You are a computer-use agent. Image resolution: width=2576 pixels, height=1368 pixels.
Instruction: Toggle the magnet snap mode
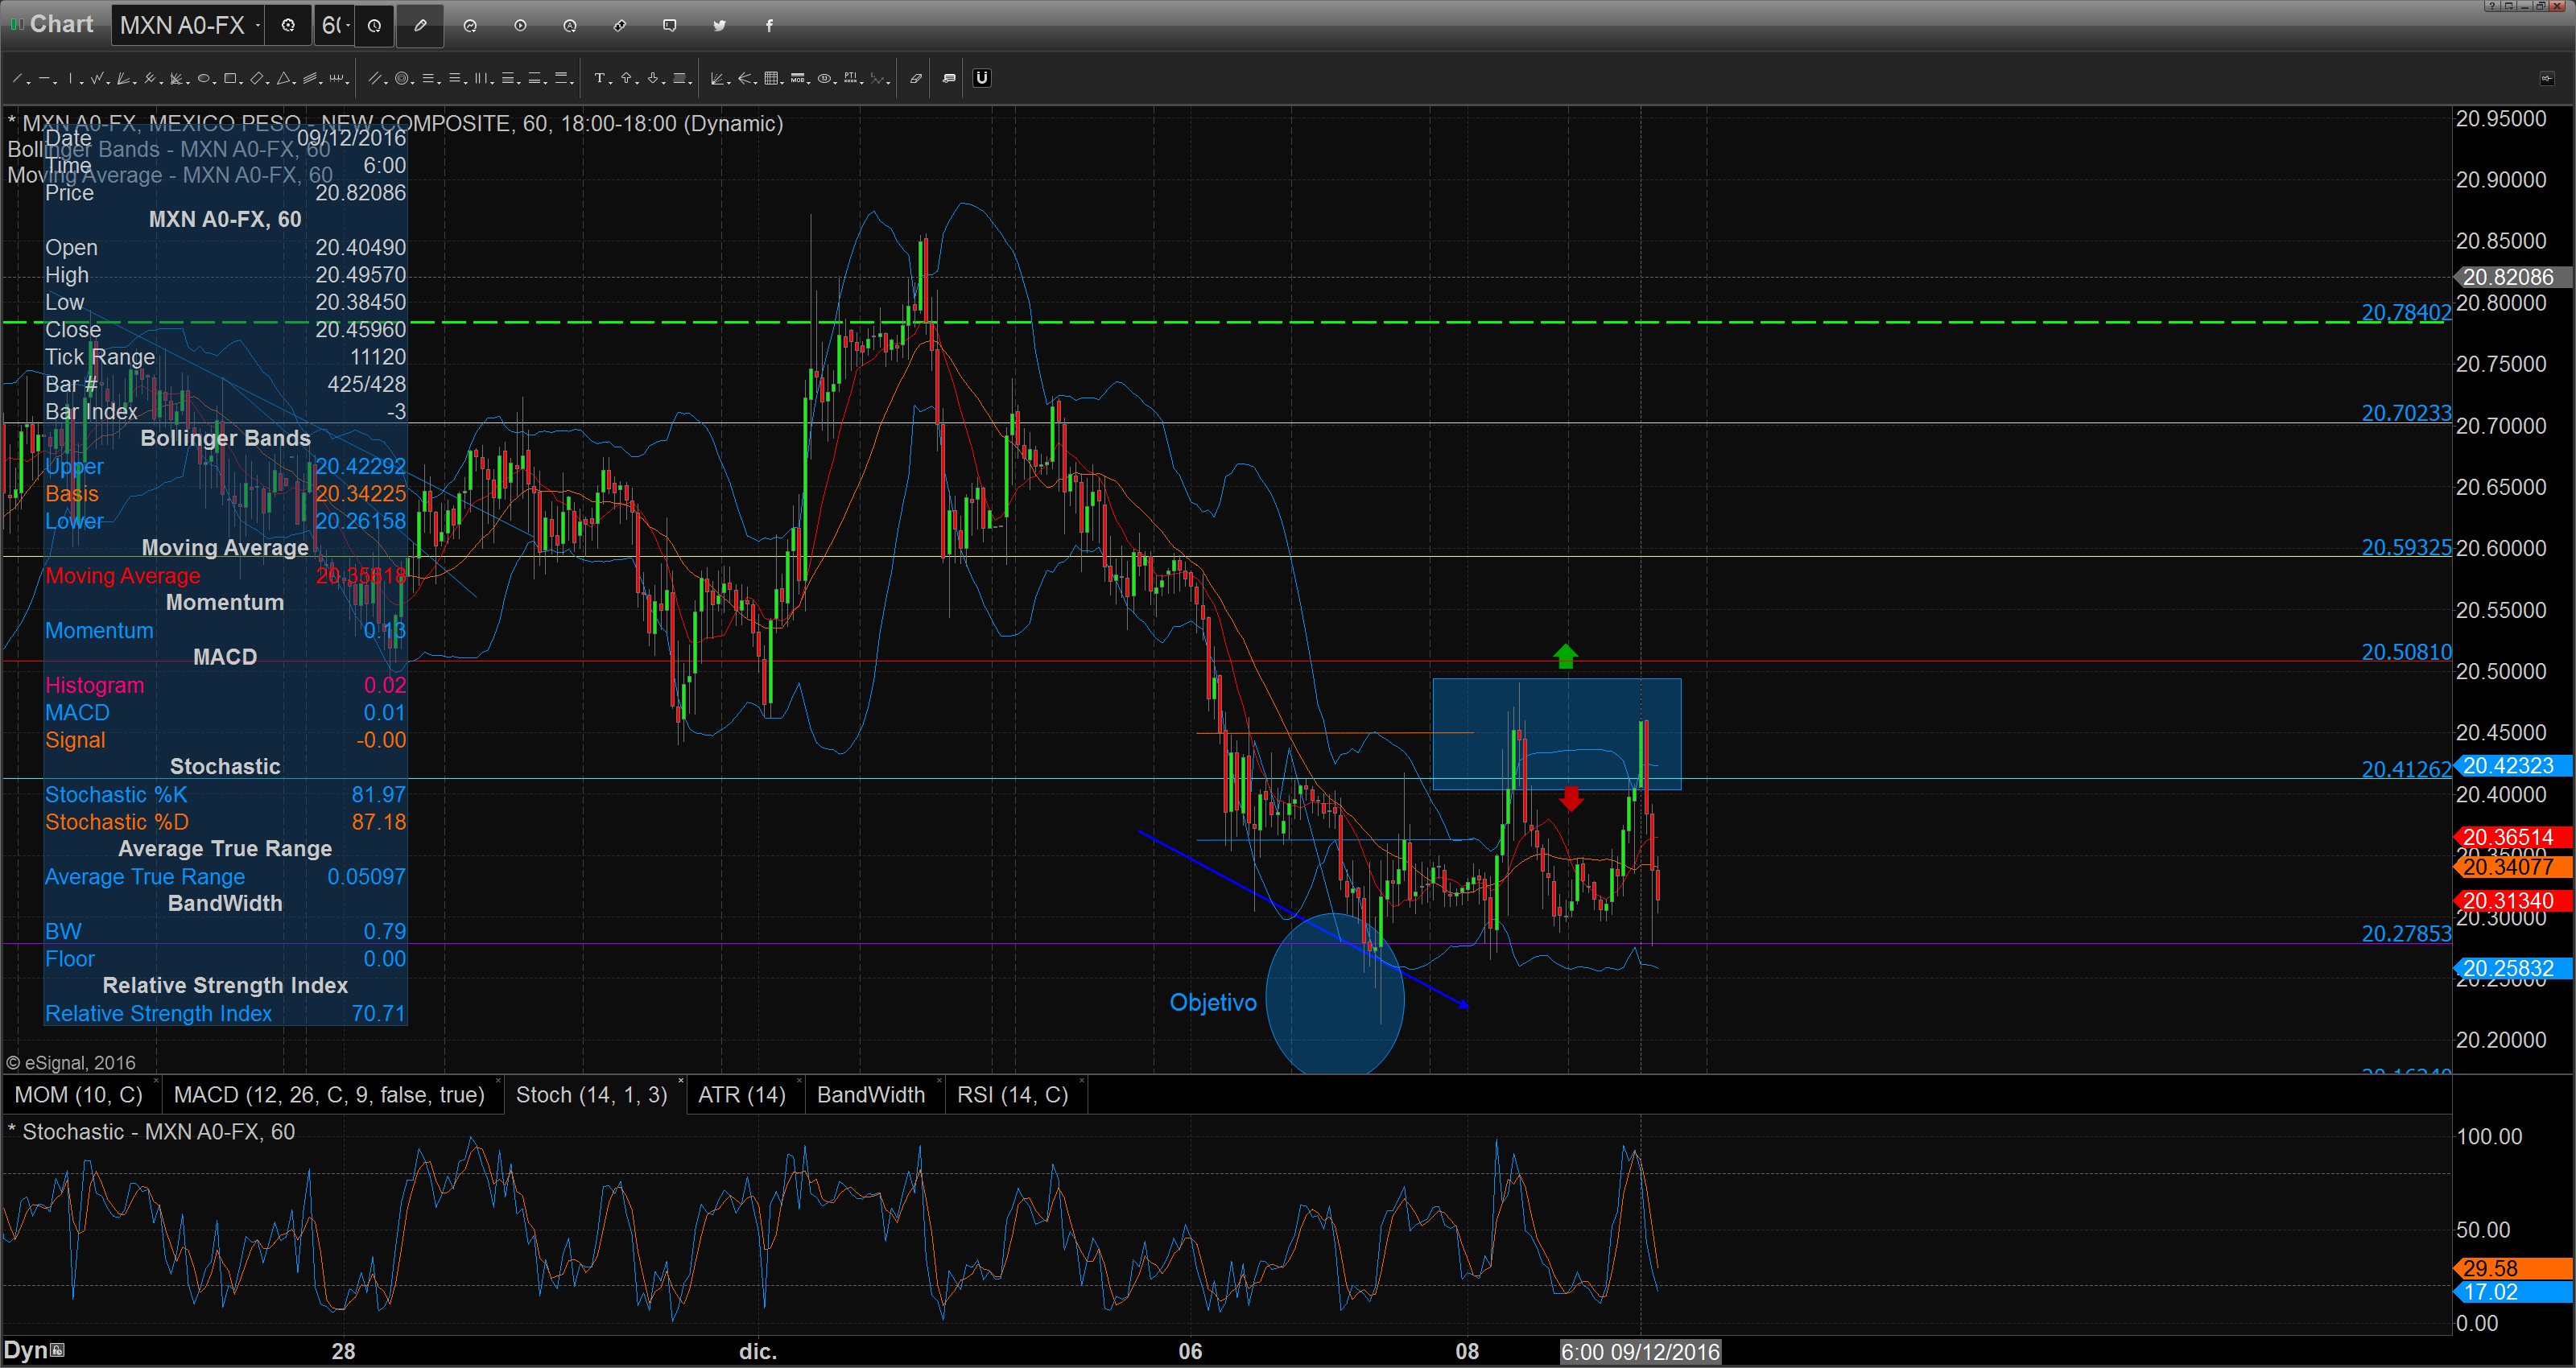(982, 78)
